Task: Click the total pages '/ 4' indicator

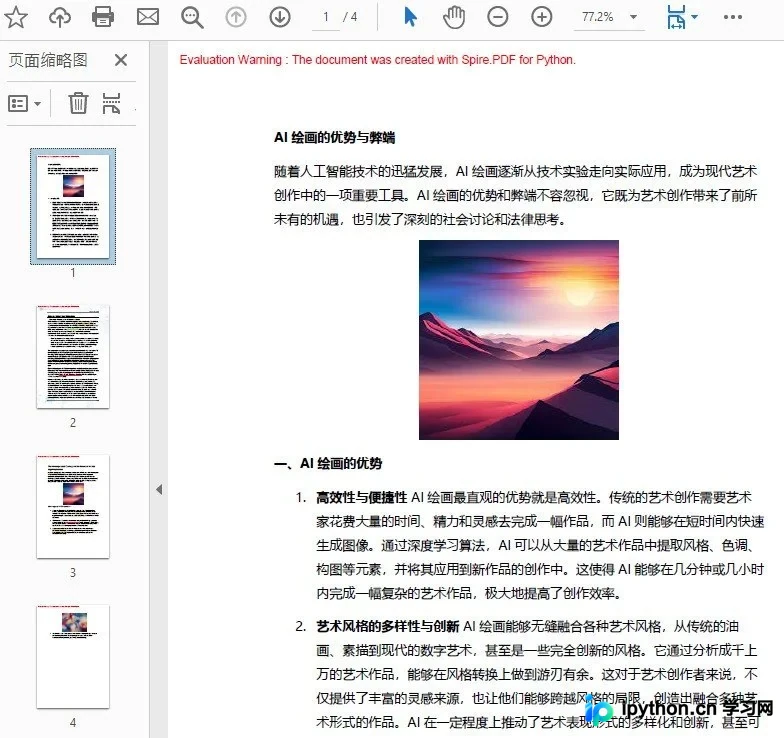Action: (x=350, y=17)
